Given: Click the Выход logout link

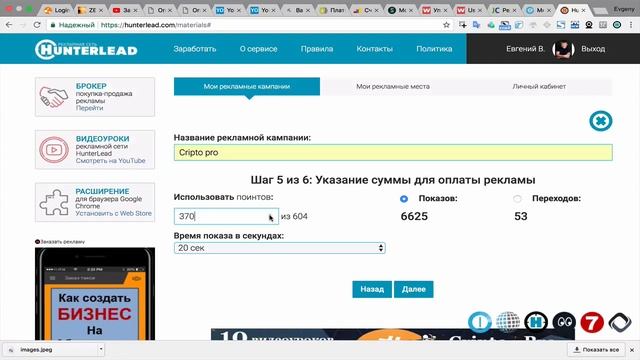Looking at the screenshot, I should pyautogui.click(x=593, y=49).
